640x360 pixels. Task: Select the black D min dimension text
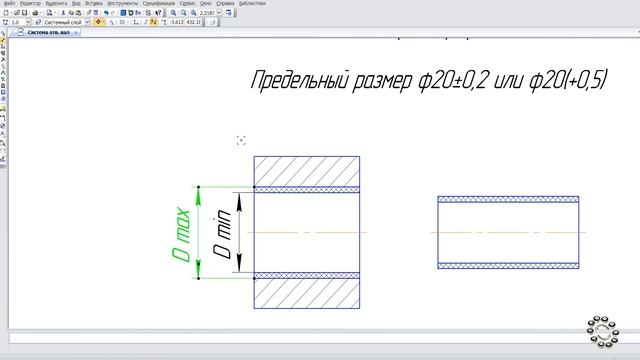[222, 235]
